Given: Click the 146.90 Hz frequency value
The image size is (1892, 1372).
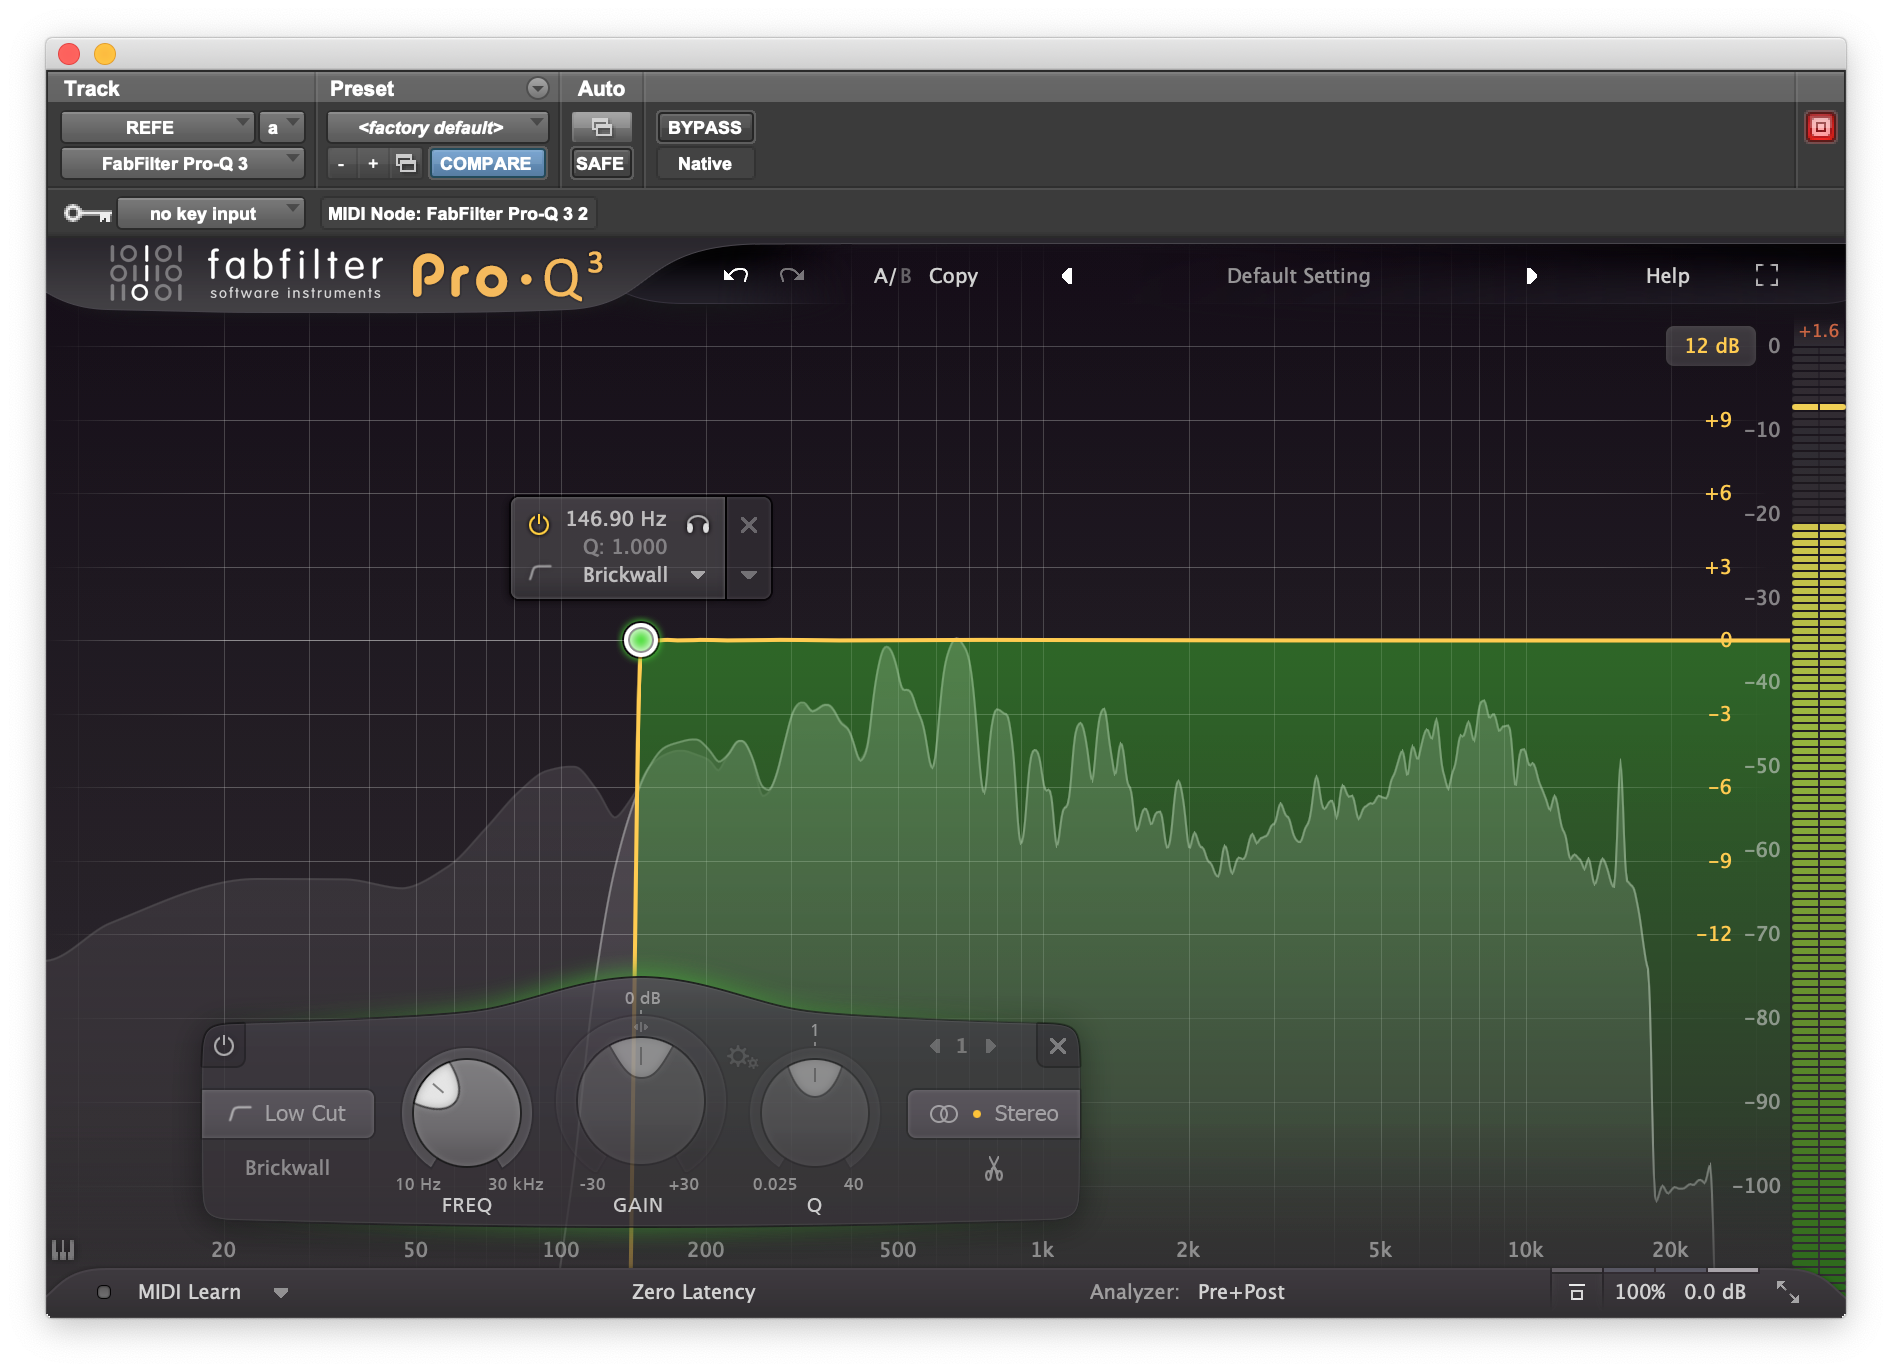Looking at the screenshot, I should [616, 519].
